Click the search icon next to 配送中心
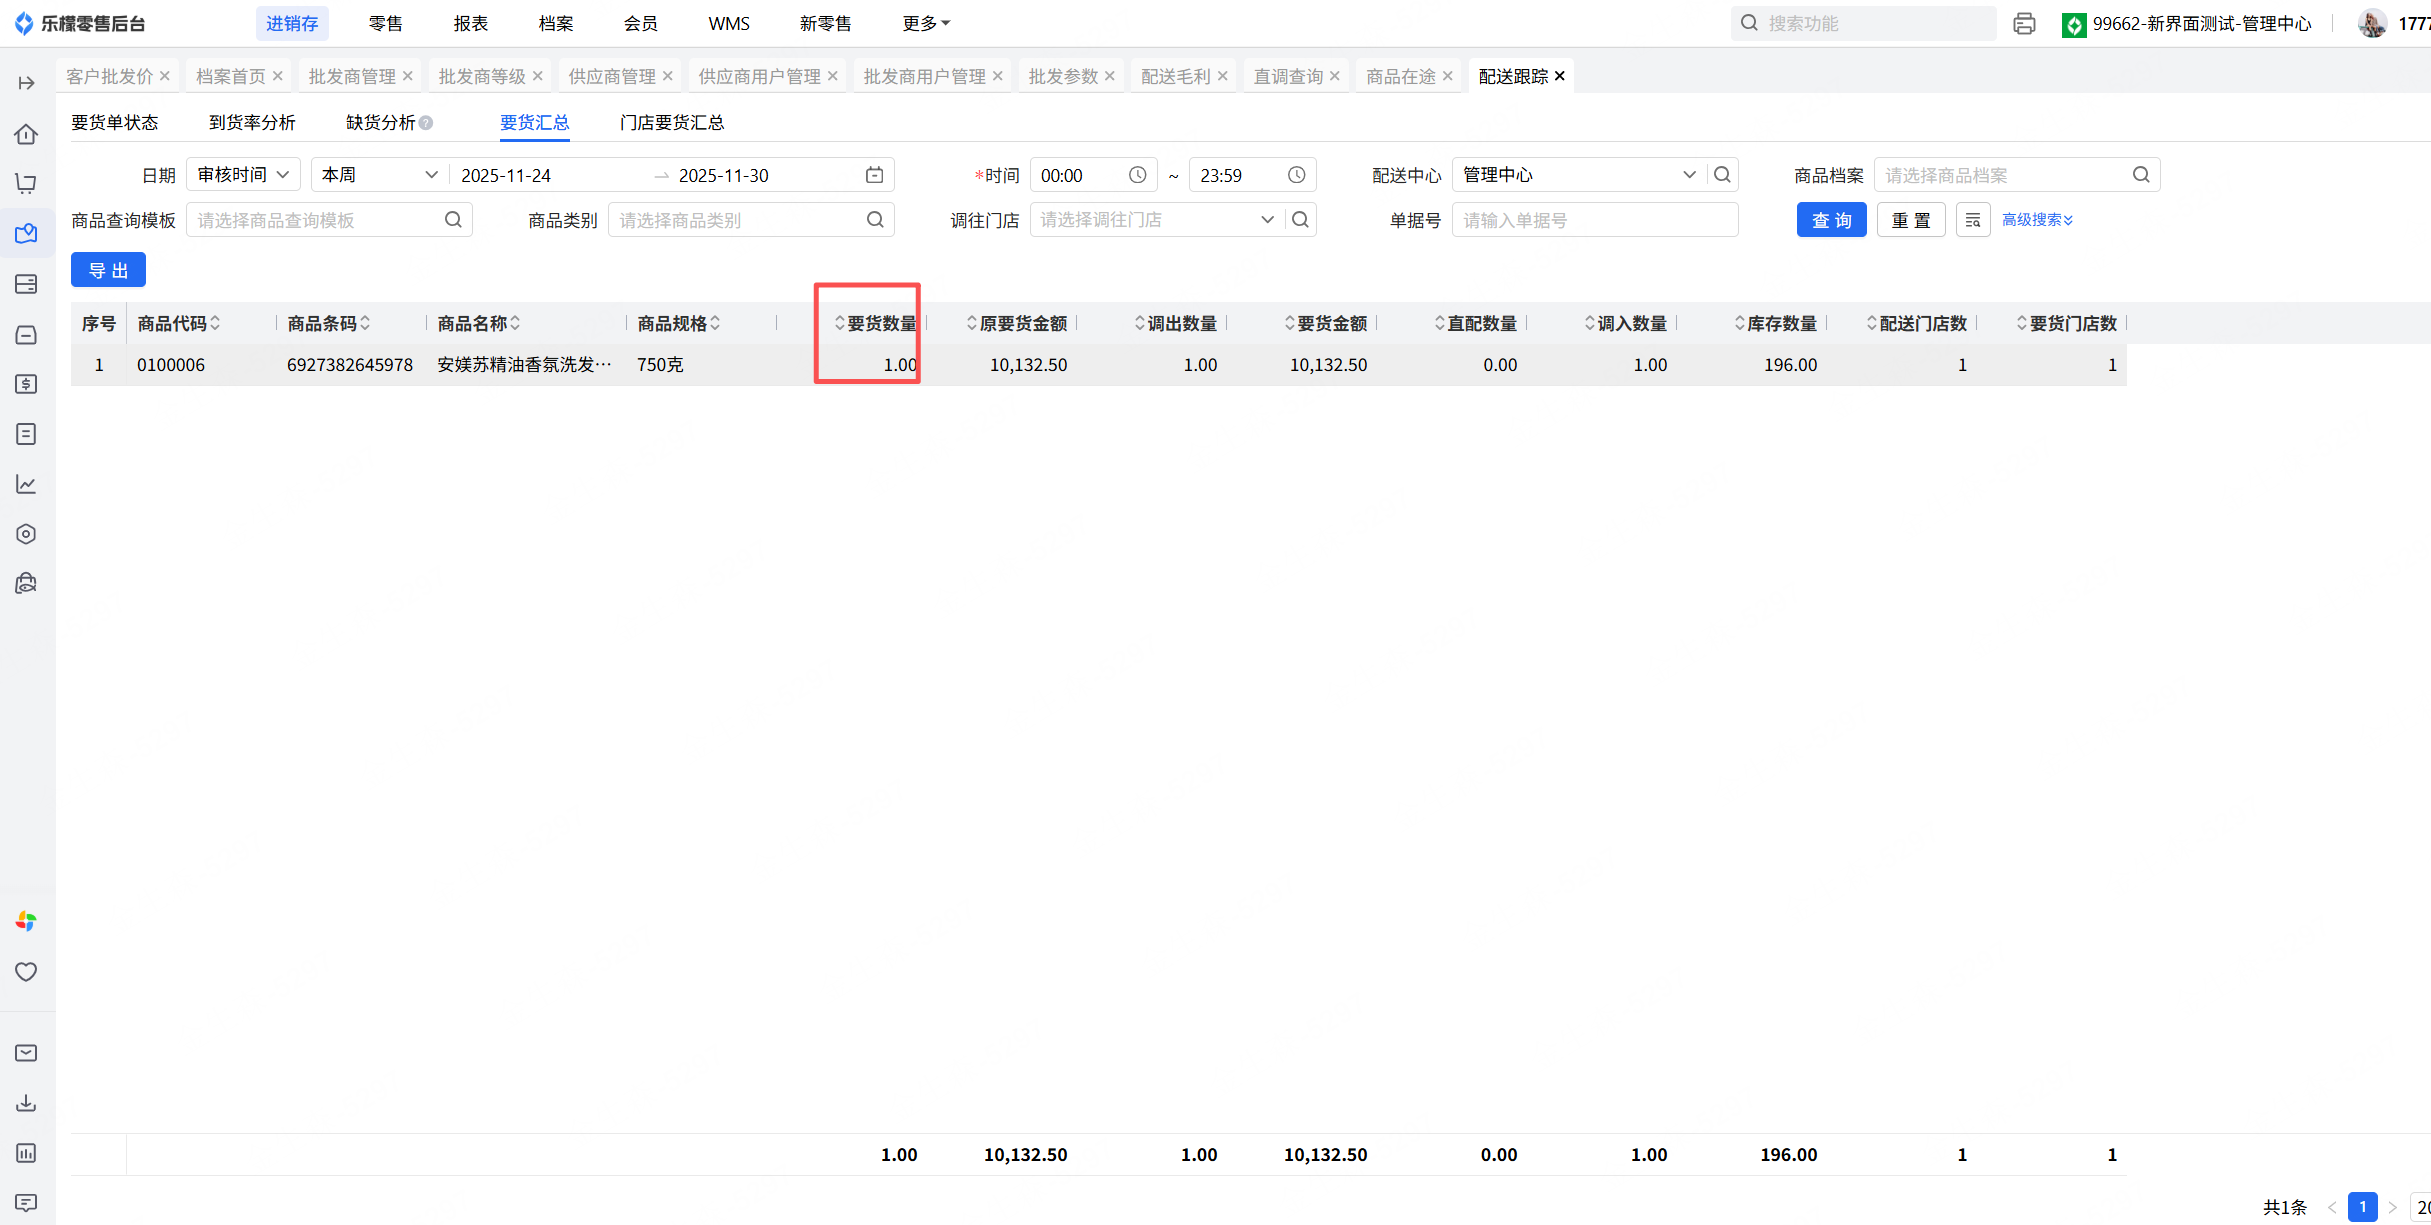Screen dimensions: 2431x1225 1722,175
